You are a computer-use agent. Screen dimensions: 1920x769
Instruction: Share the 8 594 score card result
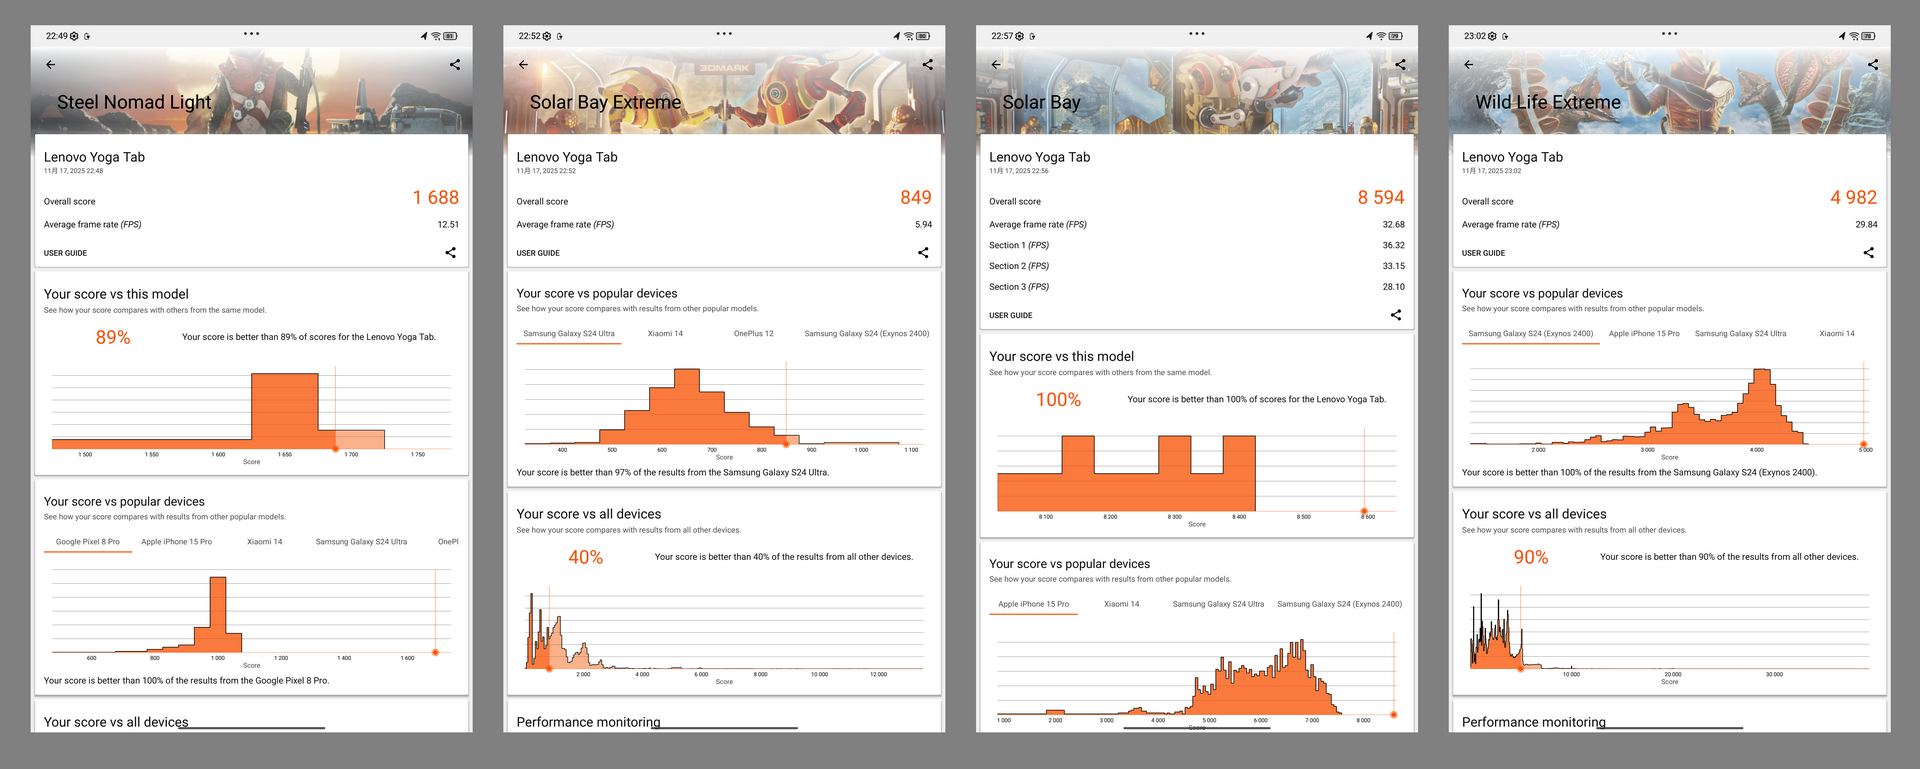click(x=1396, y=315)
